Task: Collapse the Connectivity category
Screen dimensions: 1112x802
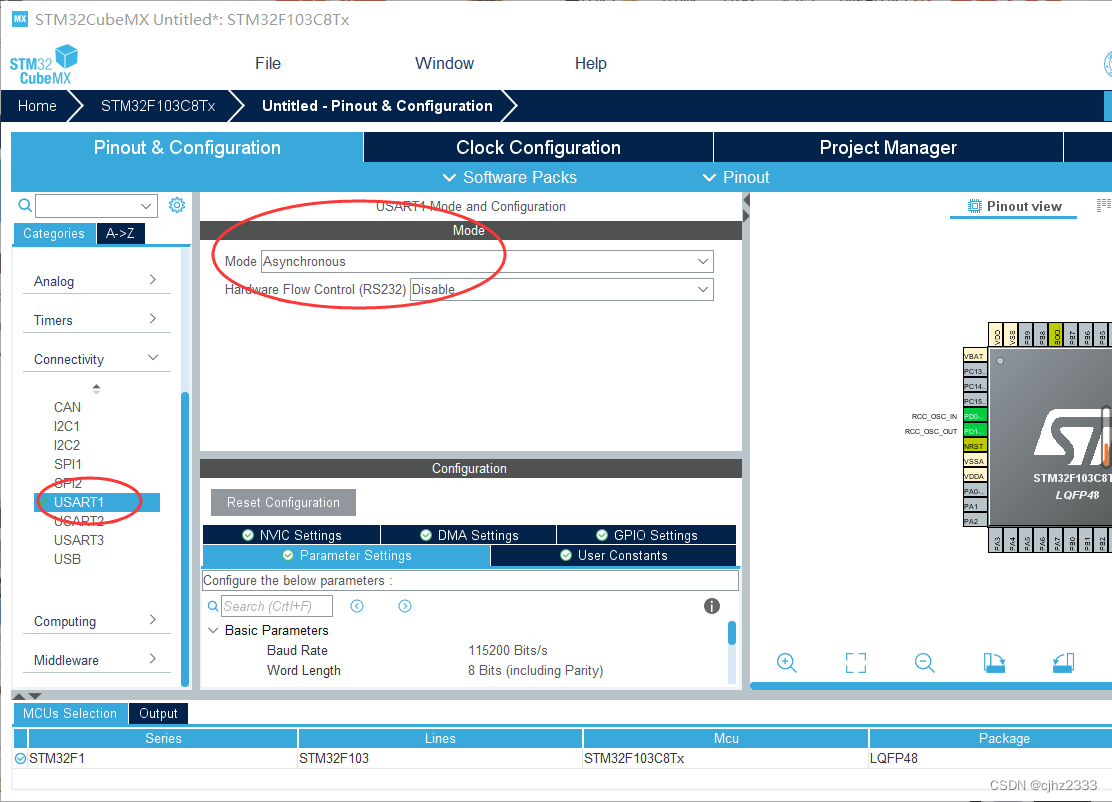Action: click(95, 359)
